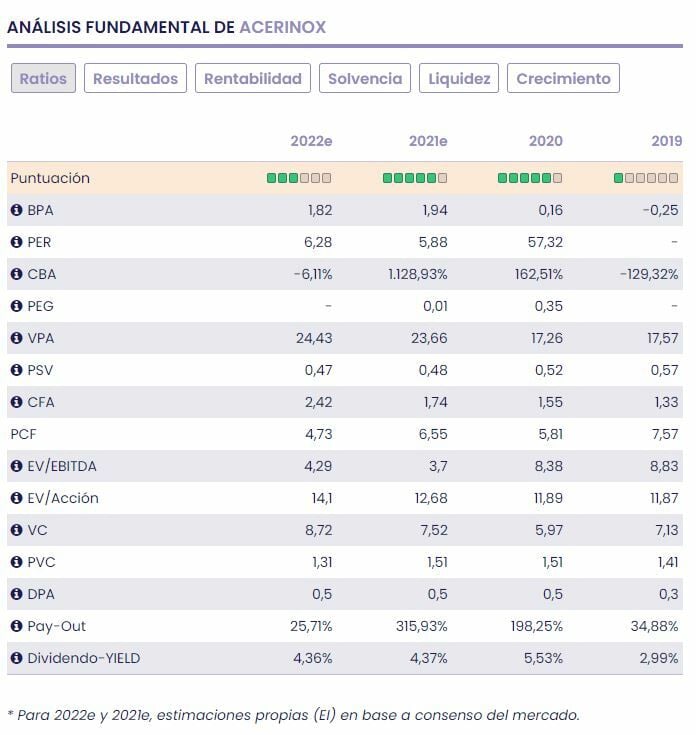Switch to the Crecimiento tab
The height and width of the screenshot is (735, 696).
pos(563,79)
